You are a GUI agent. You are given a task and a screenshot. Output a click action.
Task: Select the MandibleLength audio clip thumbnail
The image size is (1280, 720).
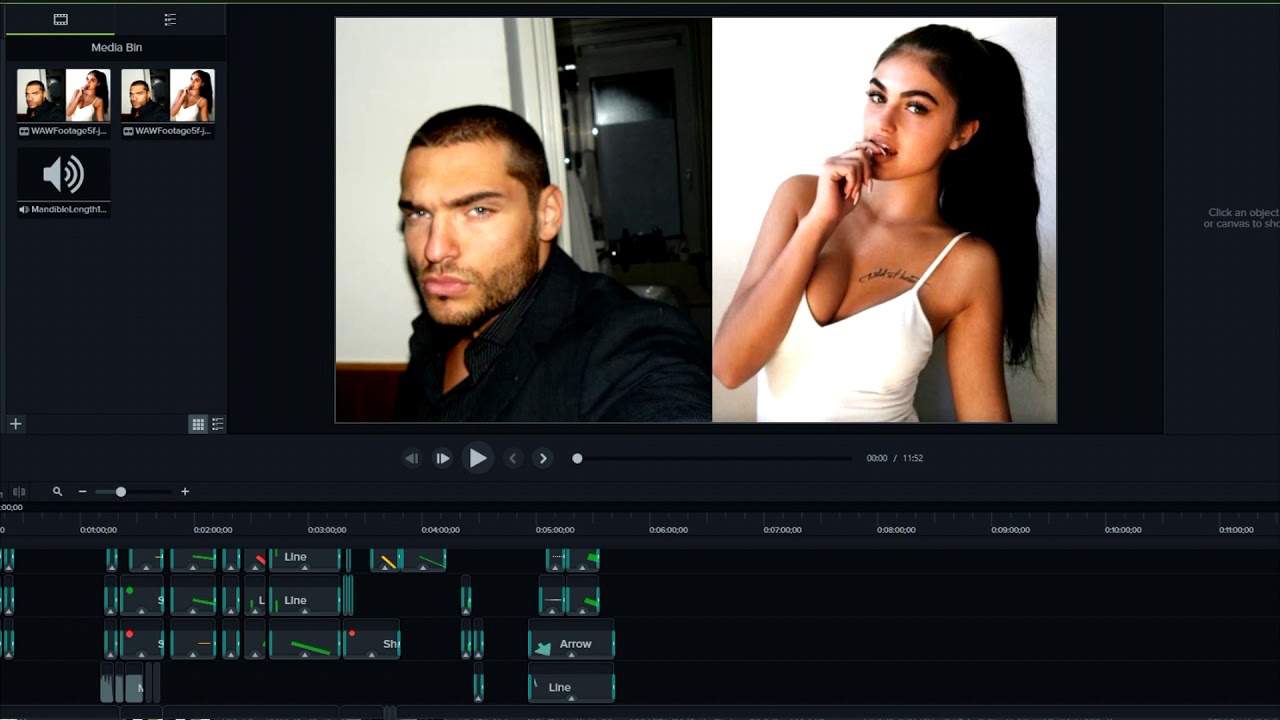(63, 175)
